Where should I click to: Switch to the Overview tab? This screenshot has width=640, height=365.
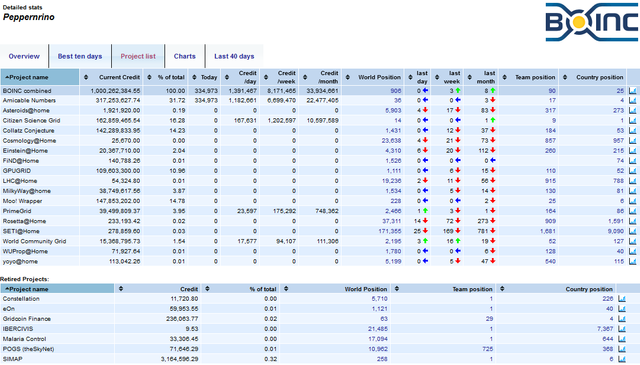(x=24, y=56)
